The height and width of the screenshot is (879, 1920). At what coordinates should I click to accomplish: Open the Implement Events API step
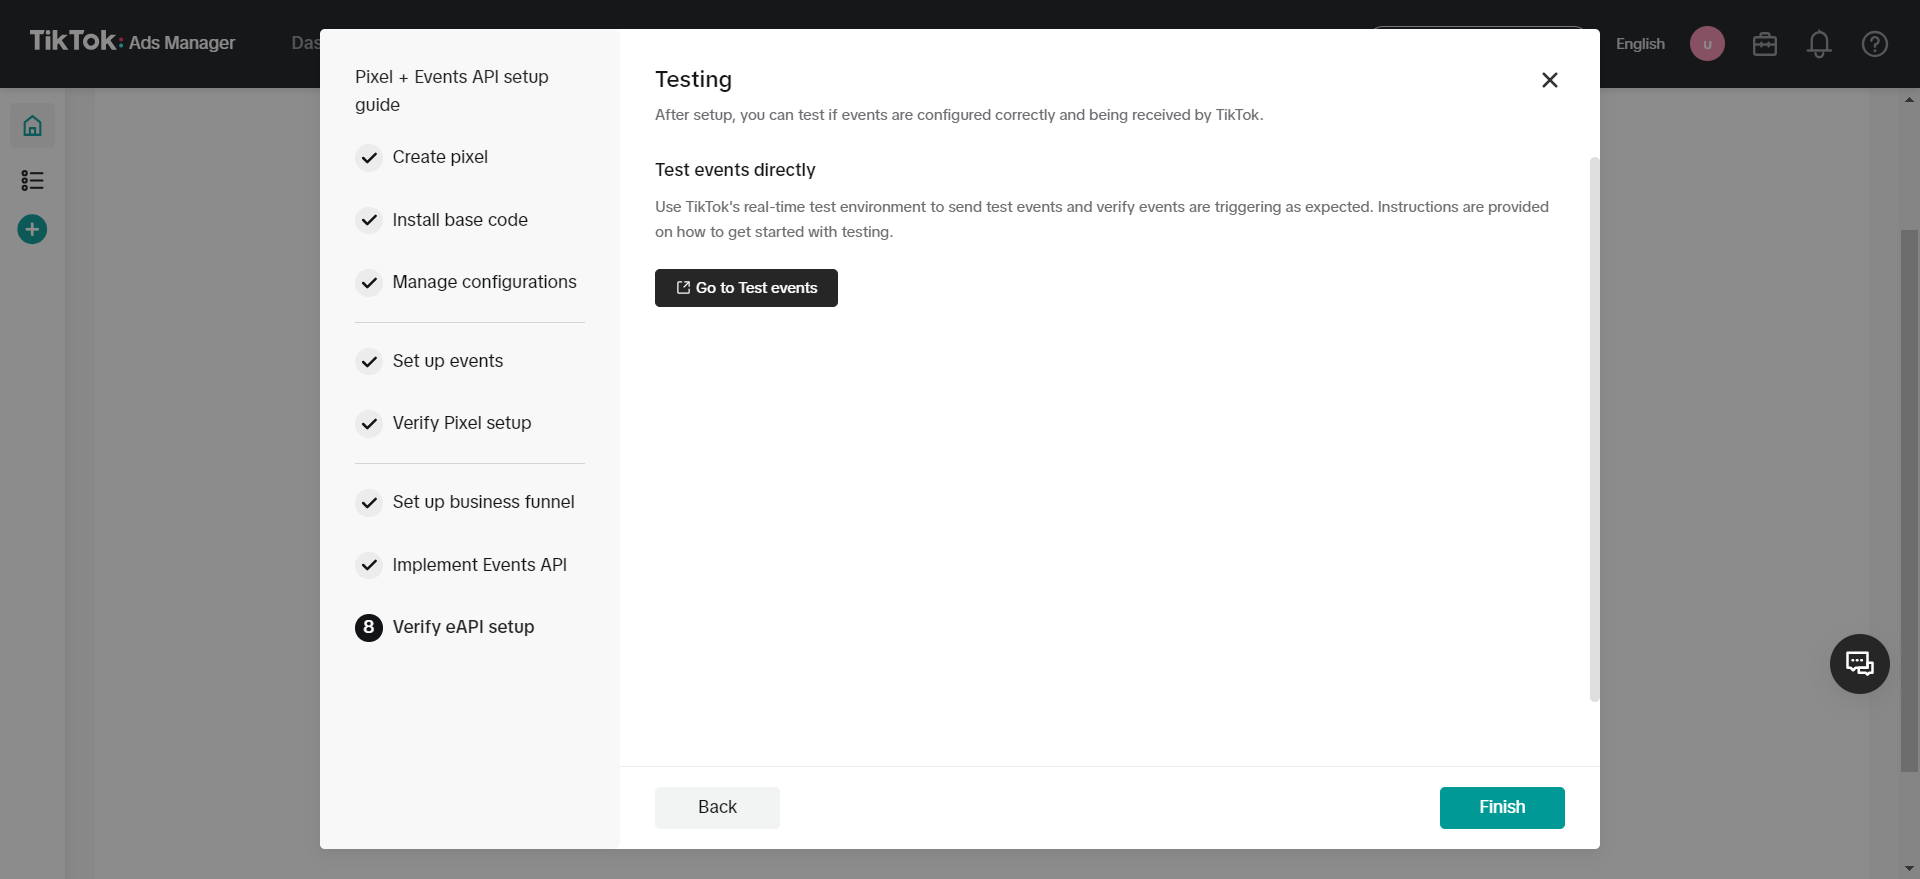tap(479, 565)
